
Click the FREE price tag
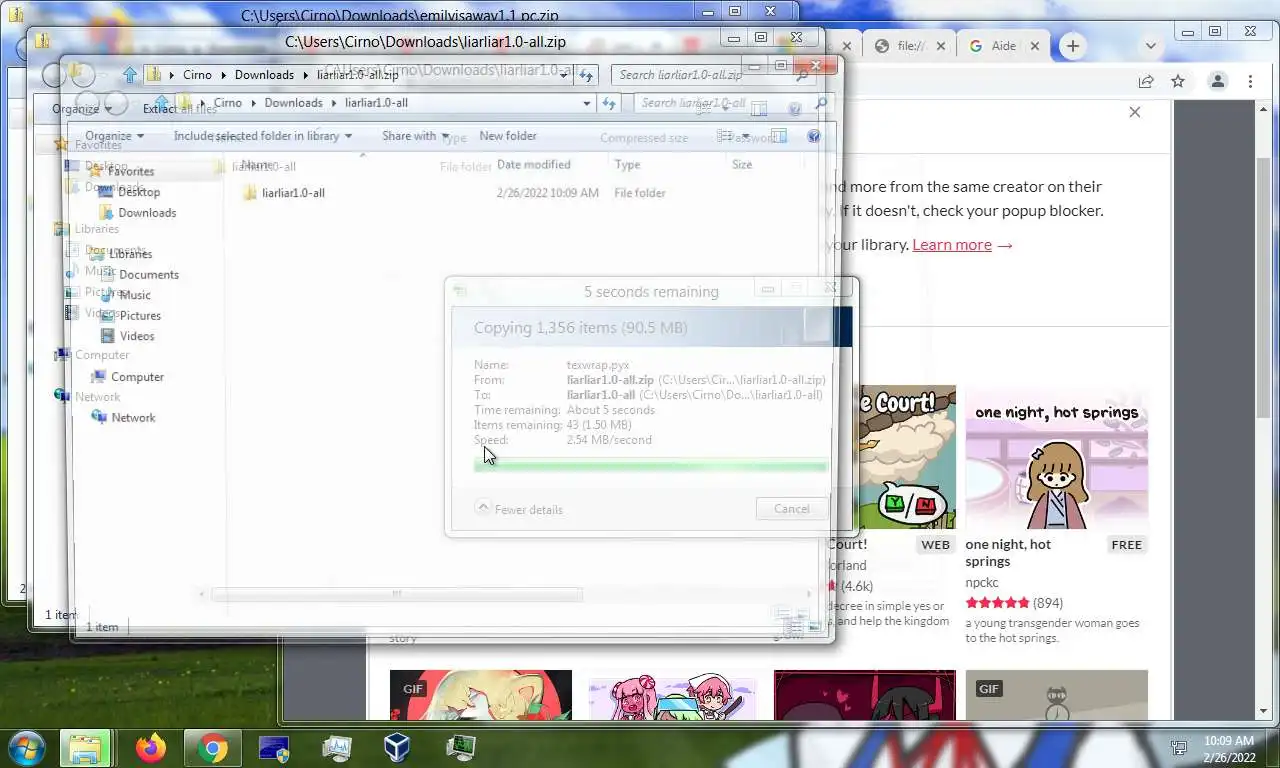pyautogui.click(x=1126, y=545)
